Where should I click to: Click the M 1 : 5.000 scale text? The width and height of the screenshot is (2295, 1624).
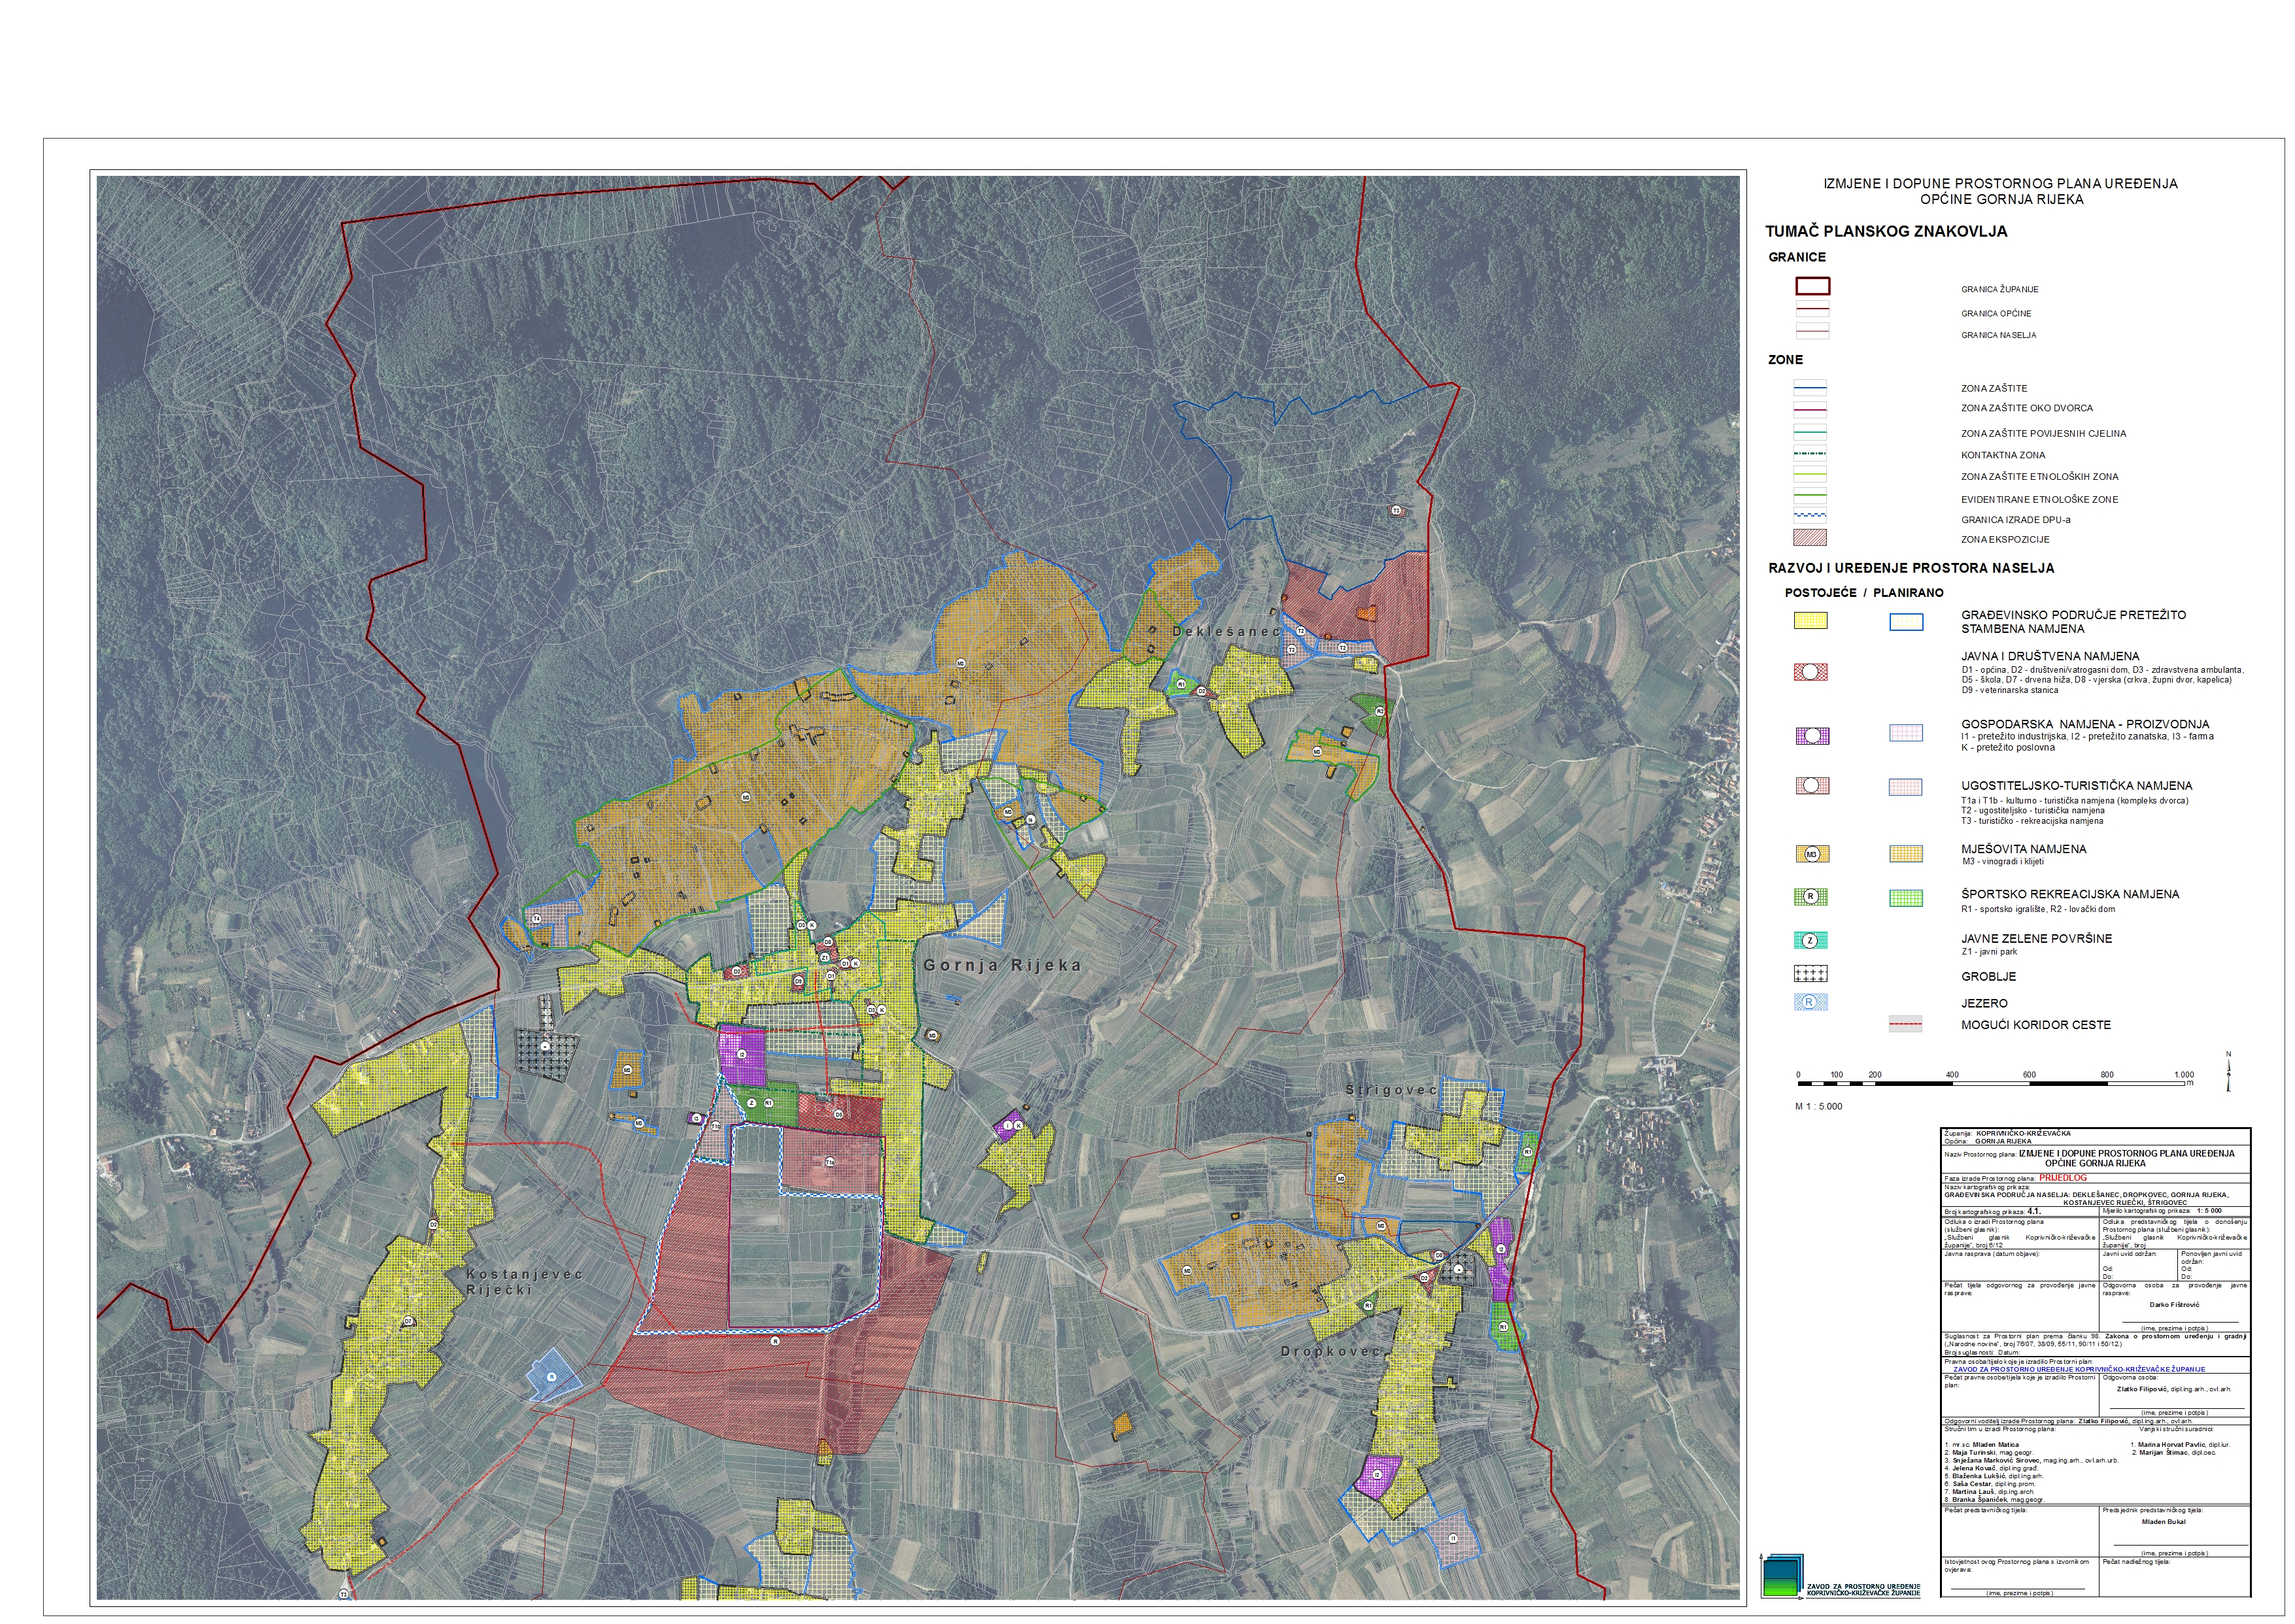[1818, 1106]
